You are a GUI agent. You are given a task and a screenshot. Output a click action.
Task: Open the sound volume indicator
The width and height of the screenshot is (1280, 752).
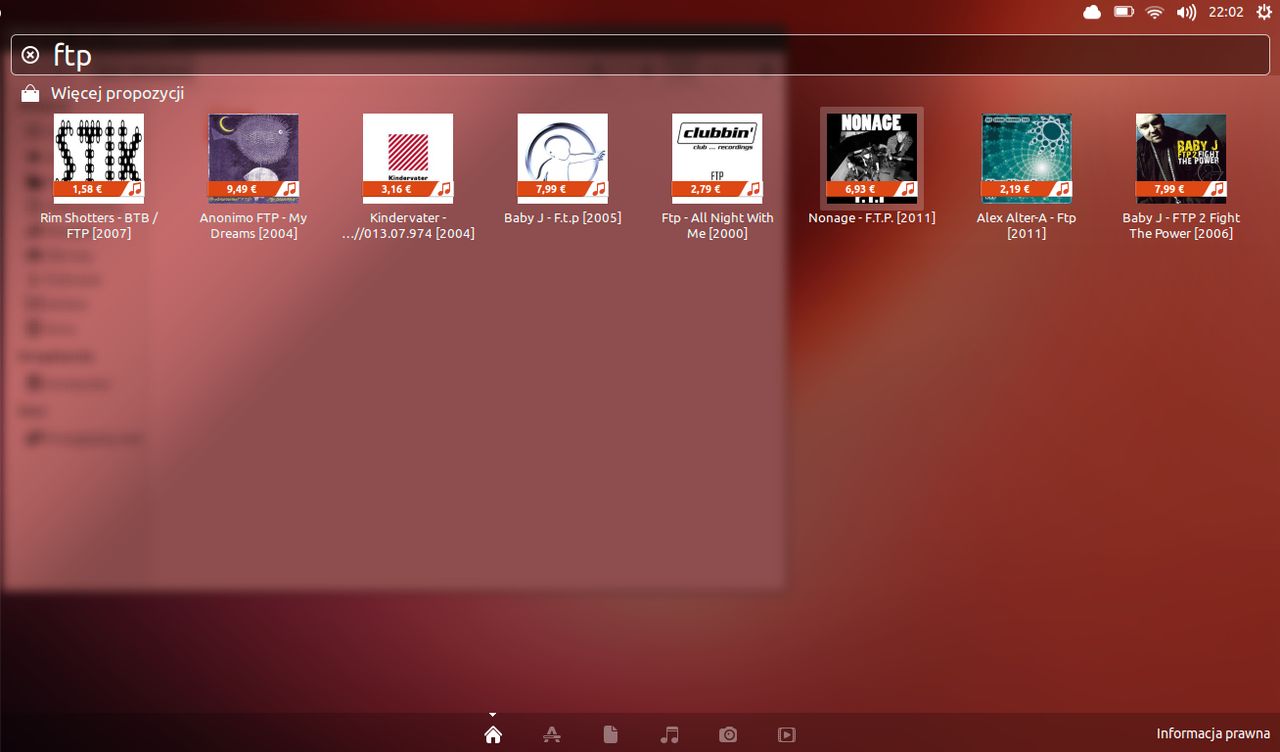tap(1186, 12)
